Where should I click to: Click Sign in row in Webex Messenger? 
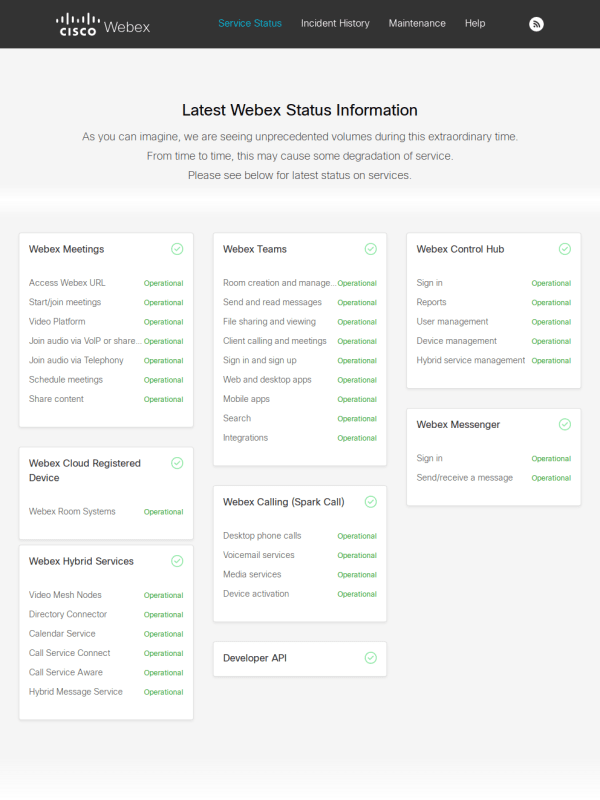point(494,458)
